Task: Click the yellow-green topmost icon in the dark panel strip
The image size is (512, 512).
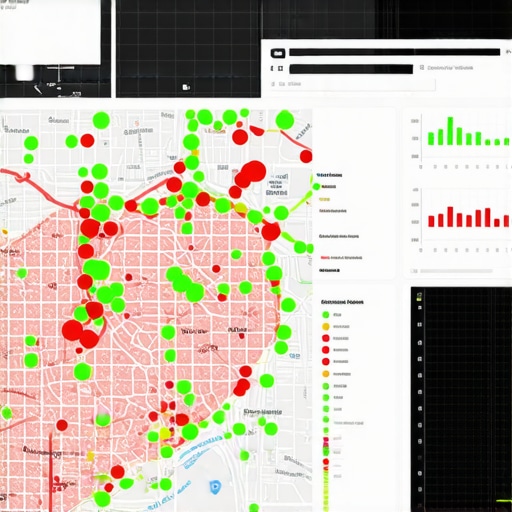Action: pyautogui.click(x=420, y=296)
